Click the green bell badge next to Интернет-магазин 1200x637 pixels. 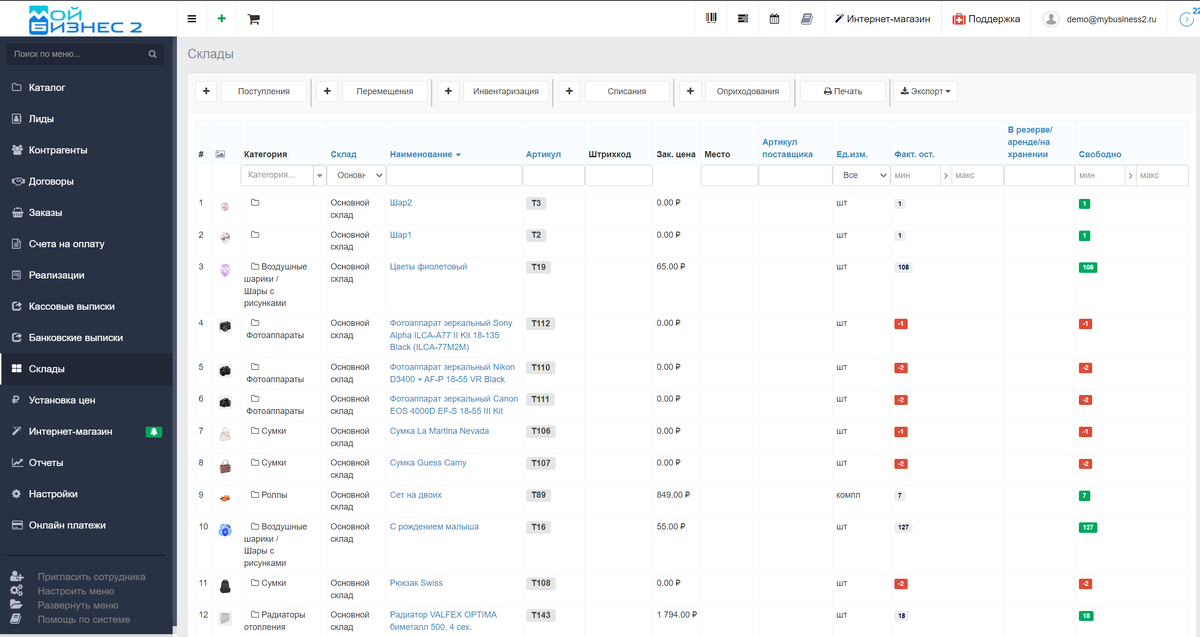153,432
